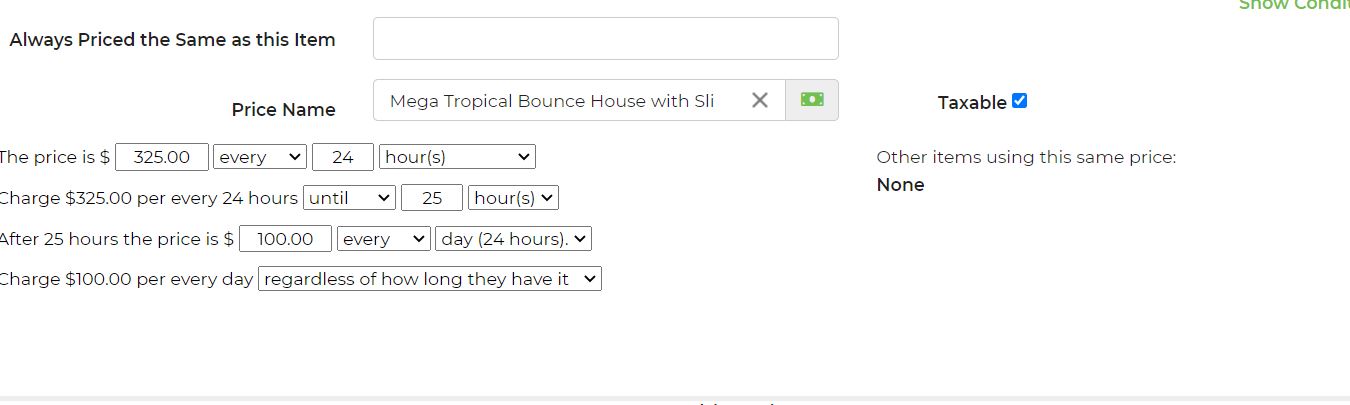Clear the Price Name field with X

(760, 100)
